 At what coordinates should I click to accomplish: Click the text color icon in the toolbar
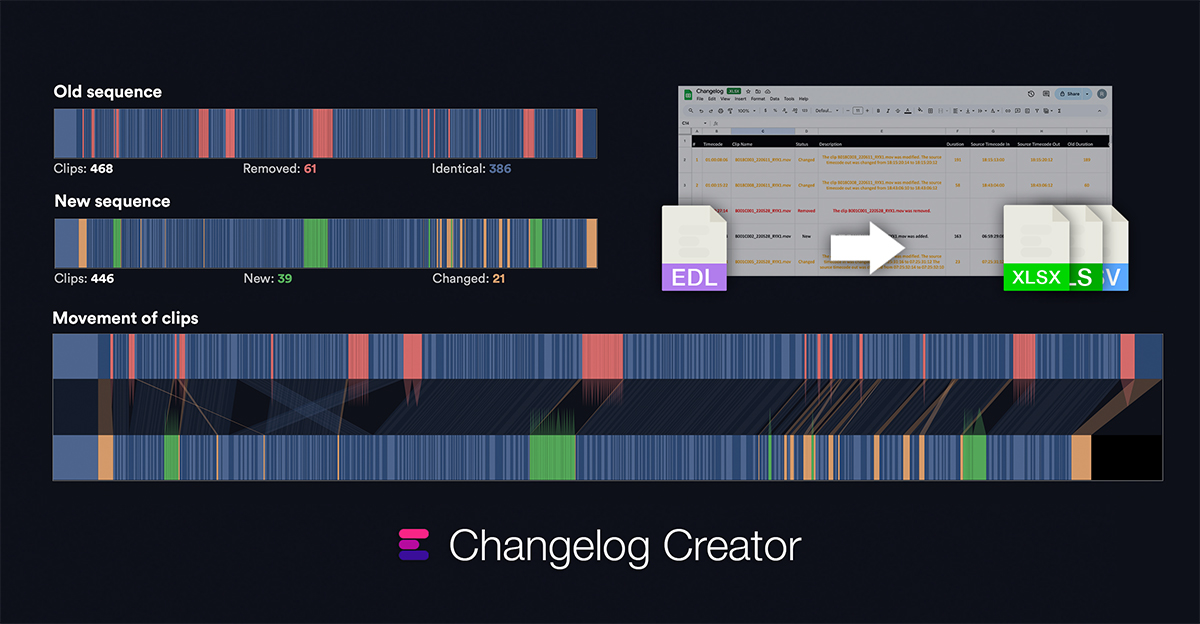[909, 110]
